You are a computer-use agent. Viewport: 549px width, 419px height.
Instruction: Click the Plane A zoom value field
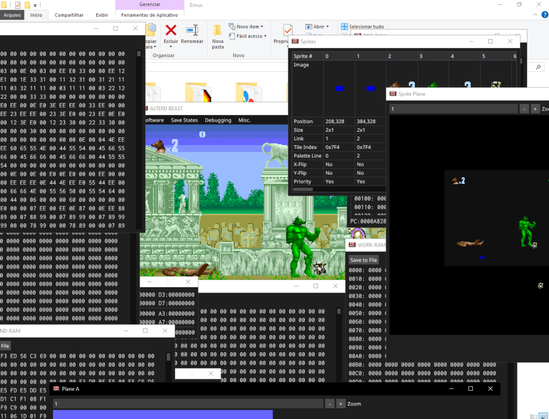point(188,404)
